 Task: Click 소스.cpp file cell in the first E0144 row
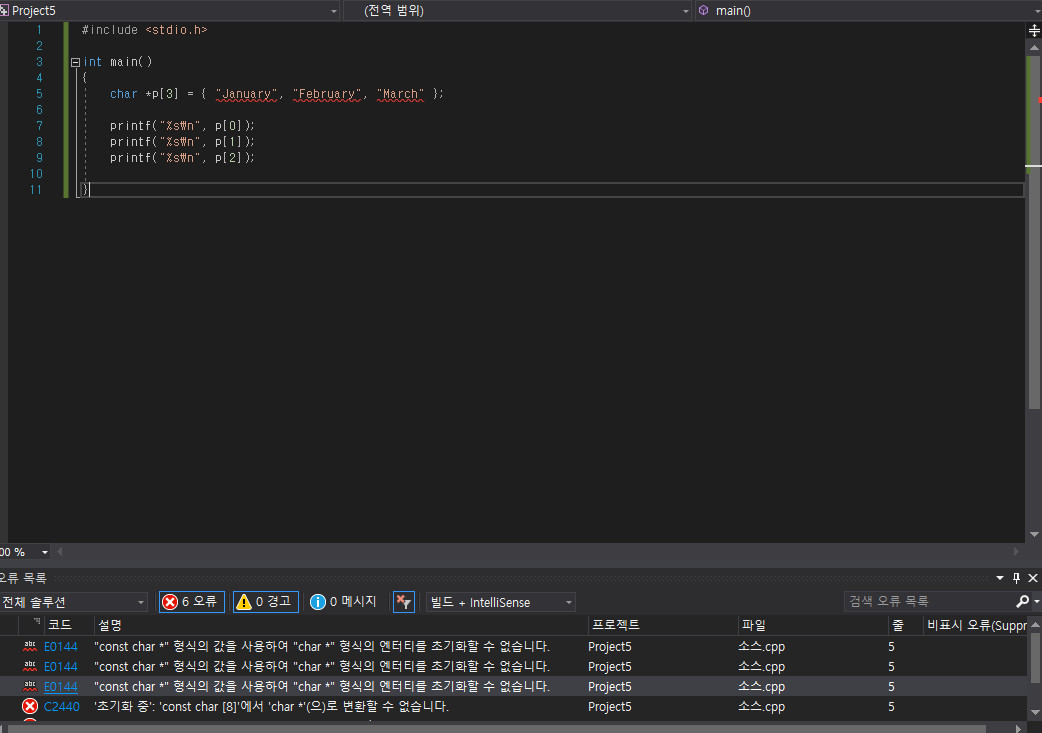762,647
